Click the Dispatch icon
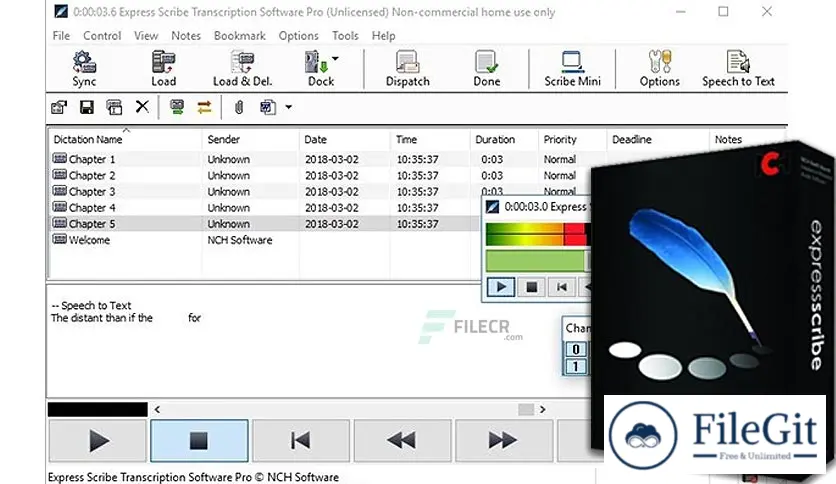The height and width of the screenshot is (484, 836). click(x=407, y=68)
